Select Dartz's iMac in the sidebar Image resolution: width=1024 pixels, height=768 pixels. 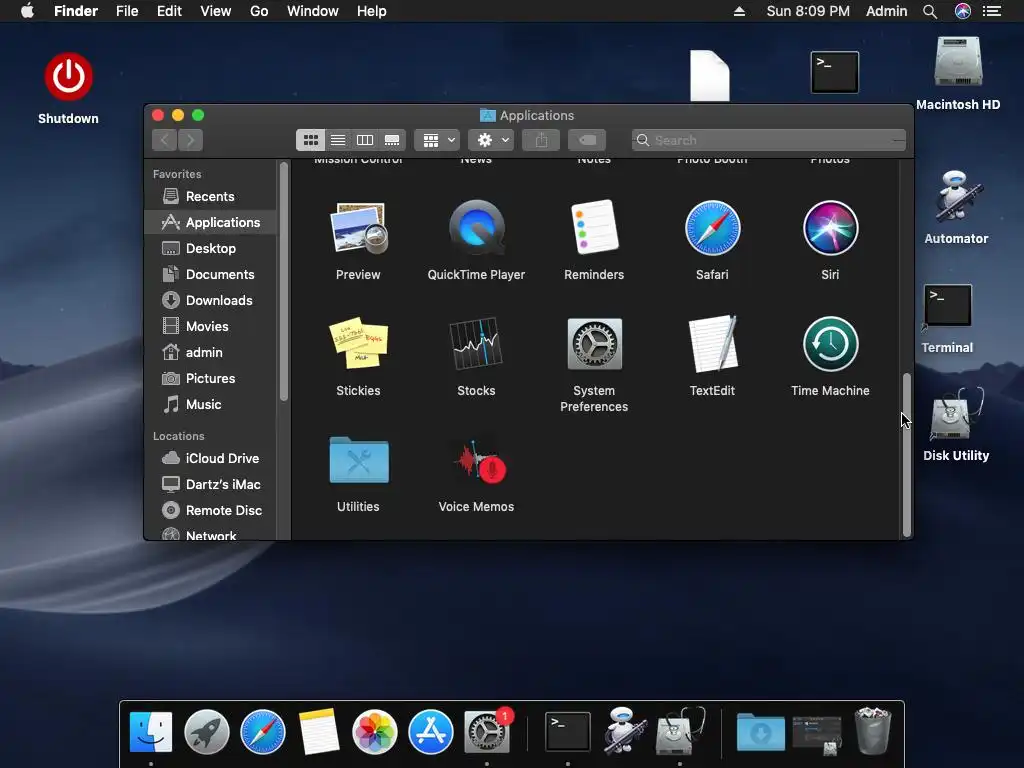coord(210,485)
